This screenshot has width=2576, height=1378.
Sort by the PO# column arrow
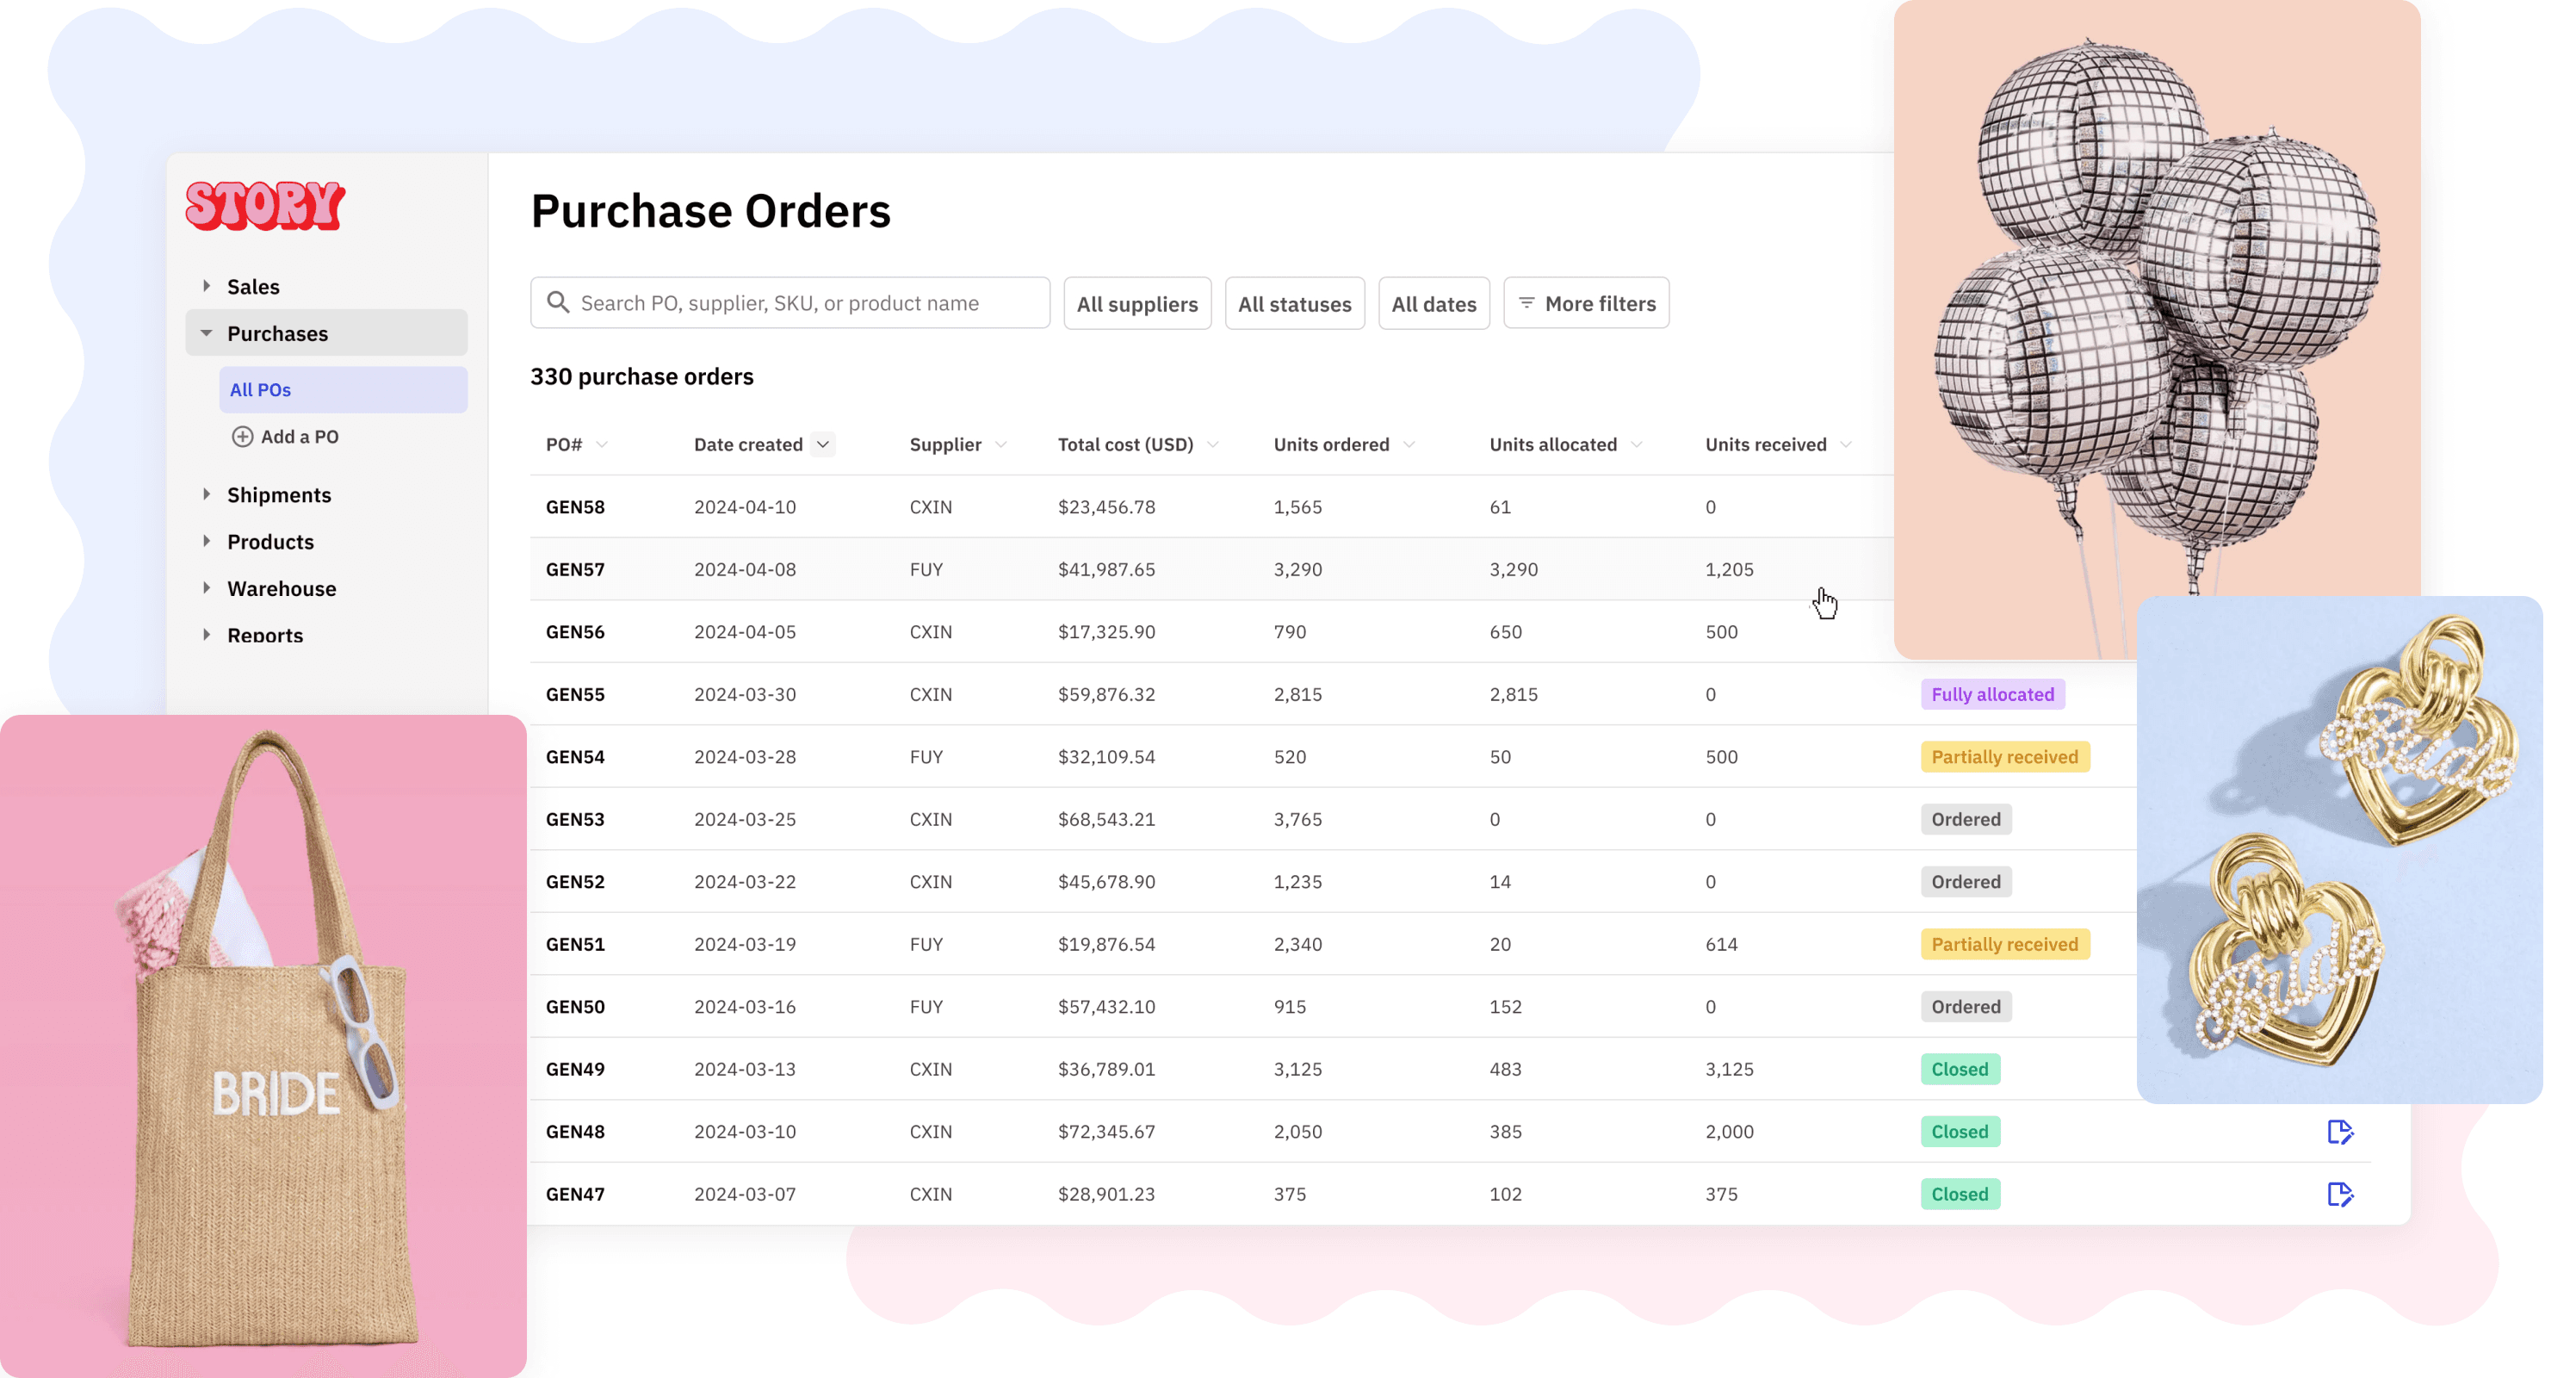coord(602,445)
